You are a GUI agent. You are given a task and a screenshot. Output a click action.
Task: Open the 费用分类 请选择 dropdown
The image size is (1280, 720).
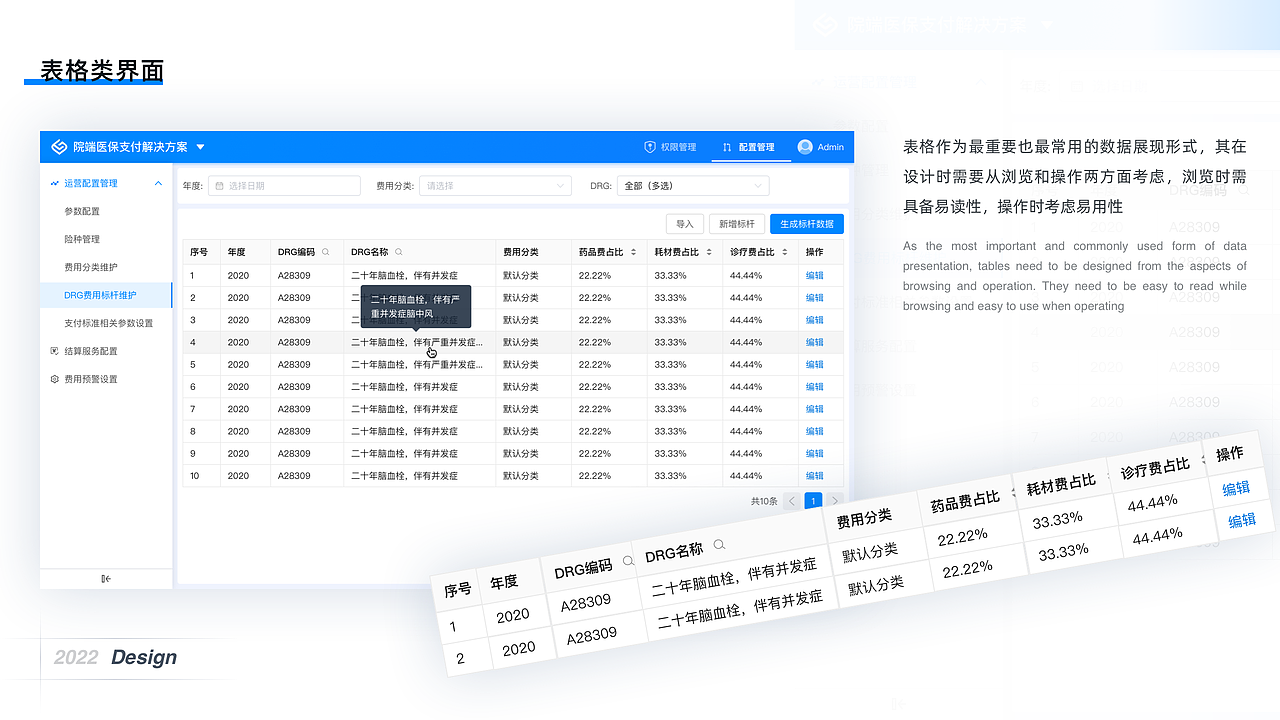click(x=495, y=186)
